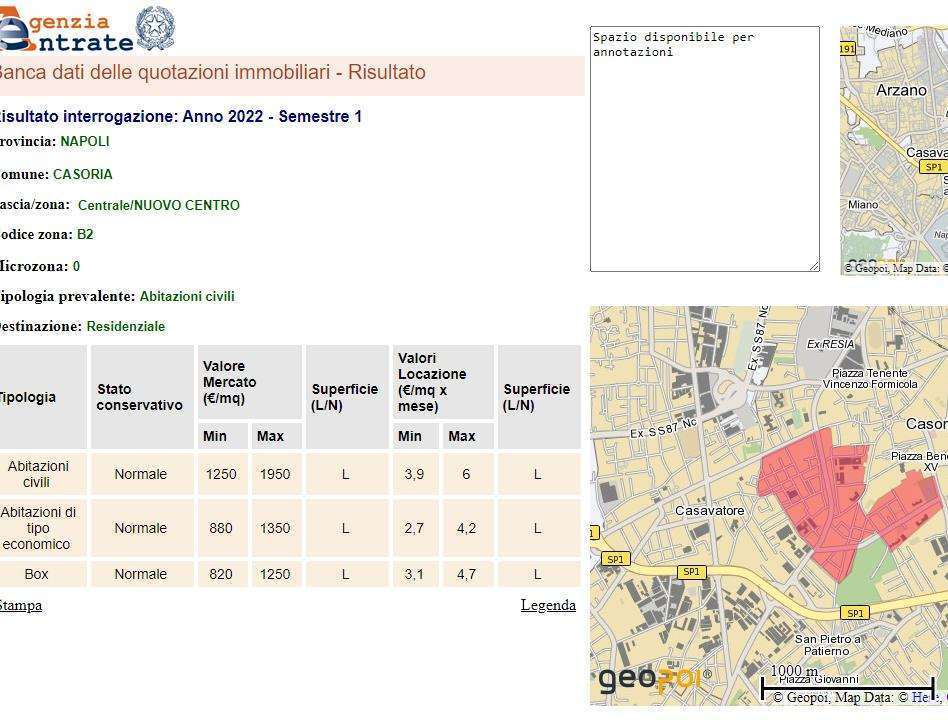948x720 pixels.
Task: Click the Geopoi logo on the map
Action: pos(653,680)
